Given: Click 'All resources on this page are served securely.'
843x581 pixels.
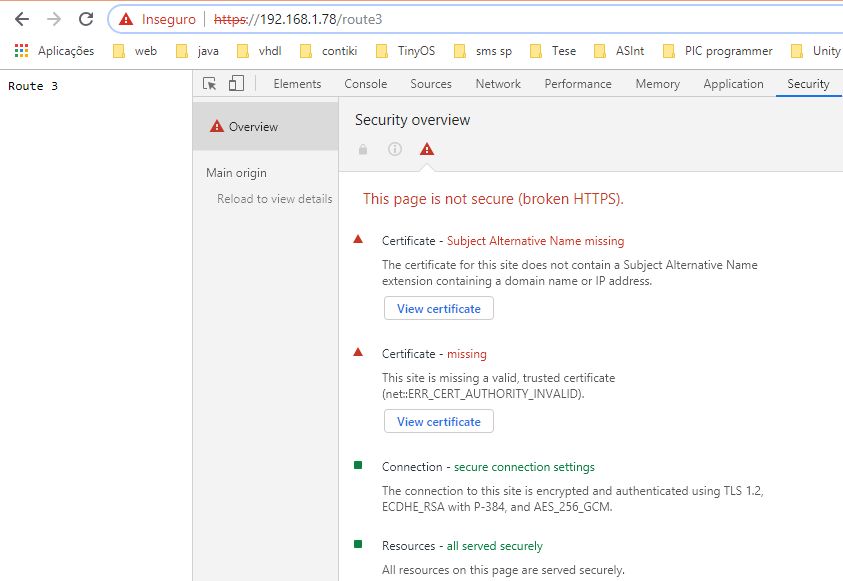Looking at the screenshot, I should 503,570.
